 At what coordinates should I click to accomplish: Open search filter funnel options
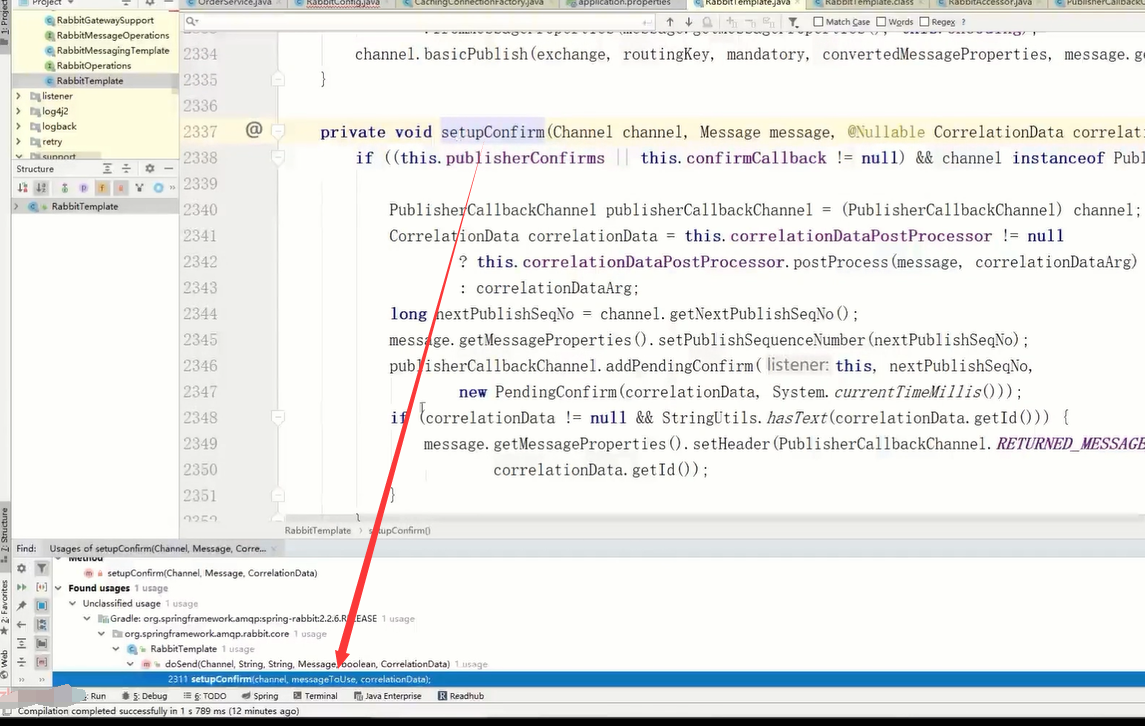point(794,22)
